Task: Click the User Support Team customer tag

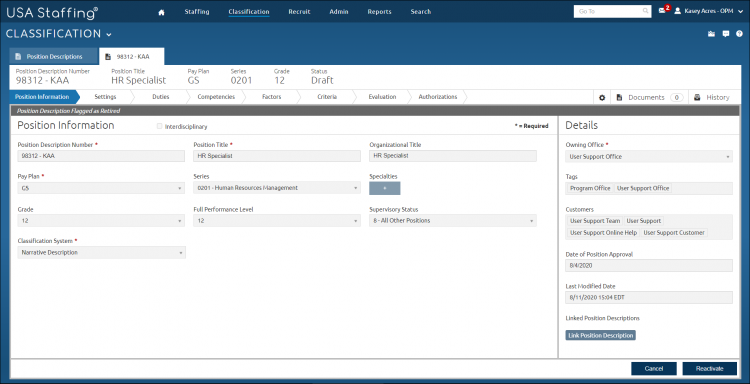Action: 595,221
